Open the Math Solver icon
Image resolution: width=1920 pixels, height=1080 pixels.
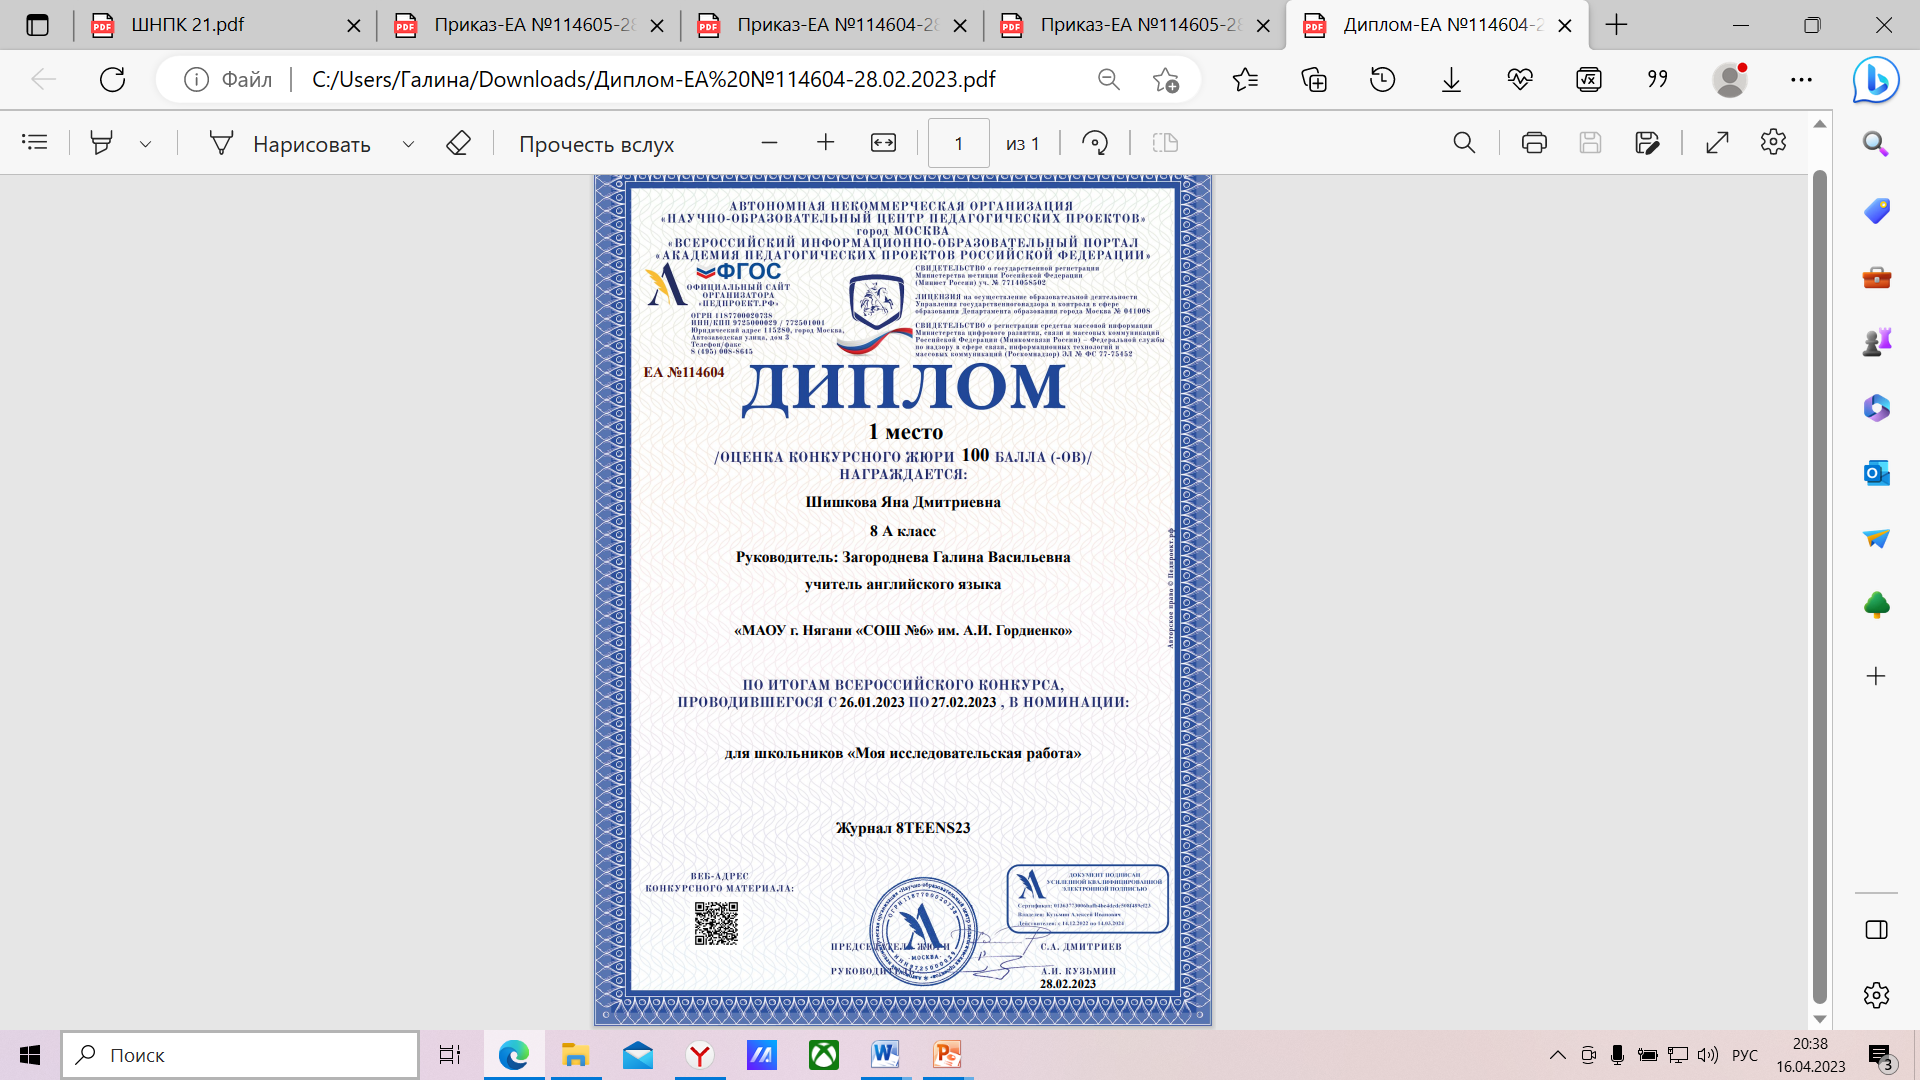[x=1589, y=79]
